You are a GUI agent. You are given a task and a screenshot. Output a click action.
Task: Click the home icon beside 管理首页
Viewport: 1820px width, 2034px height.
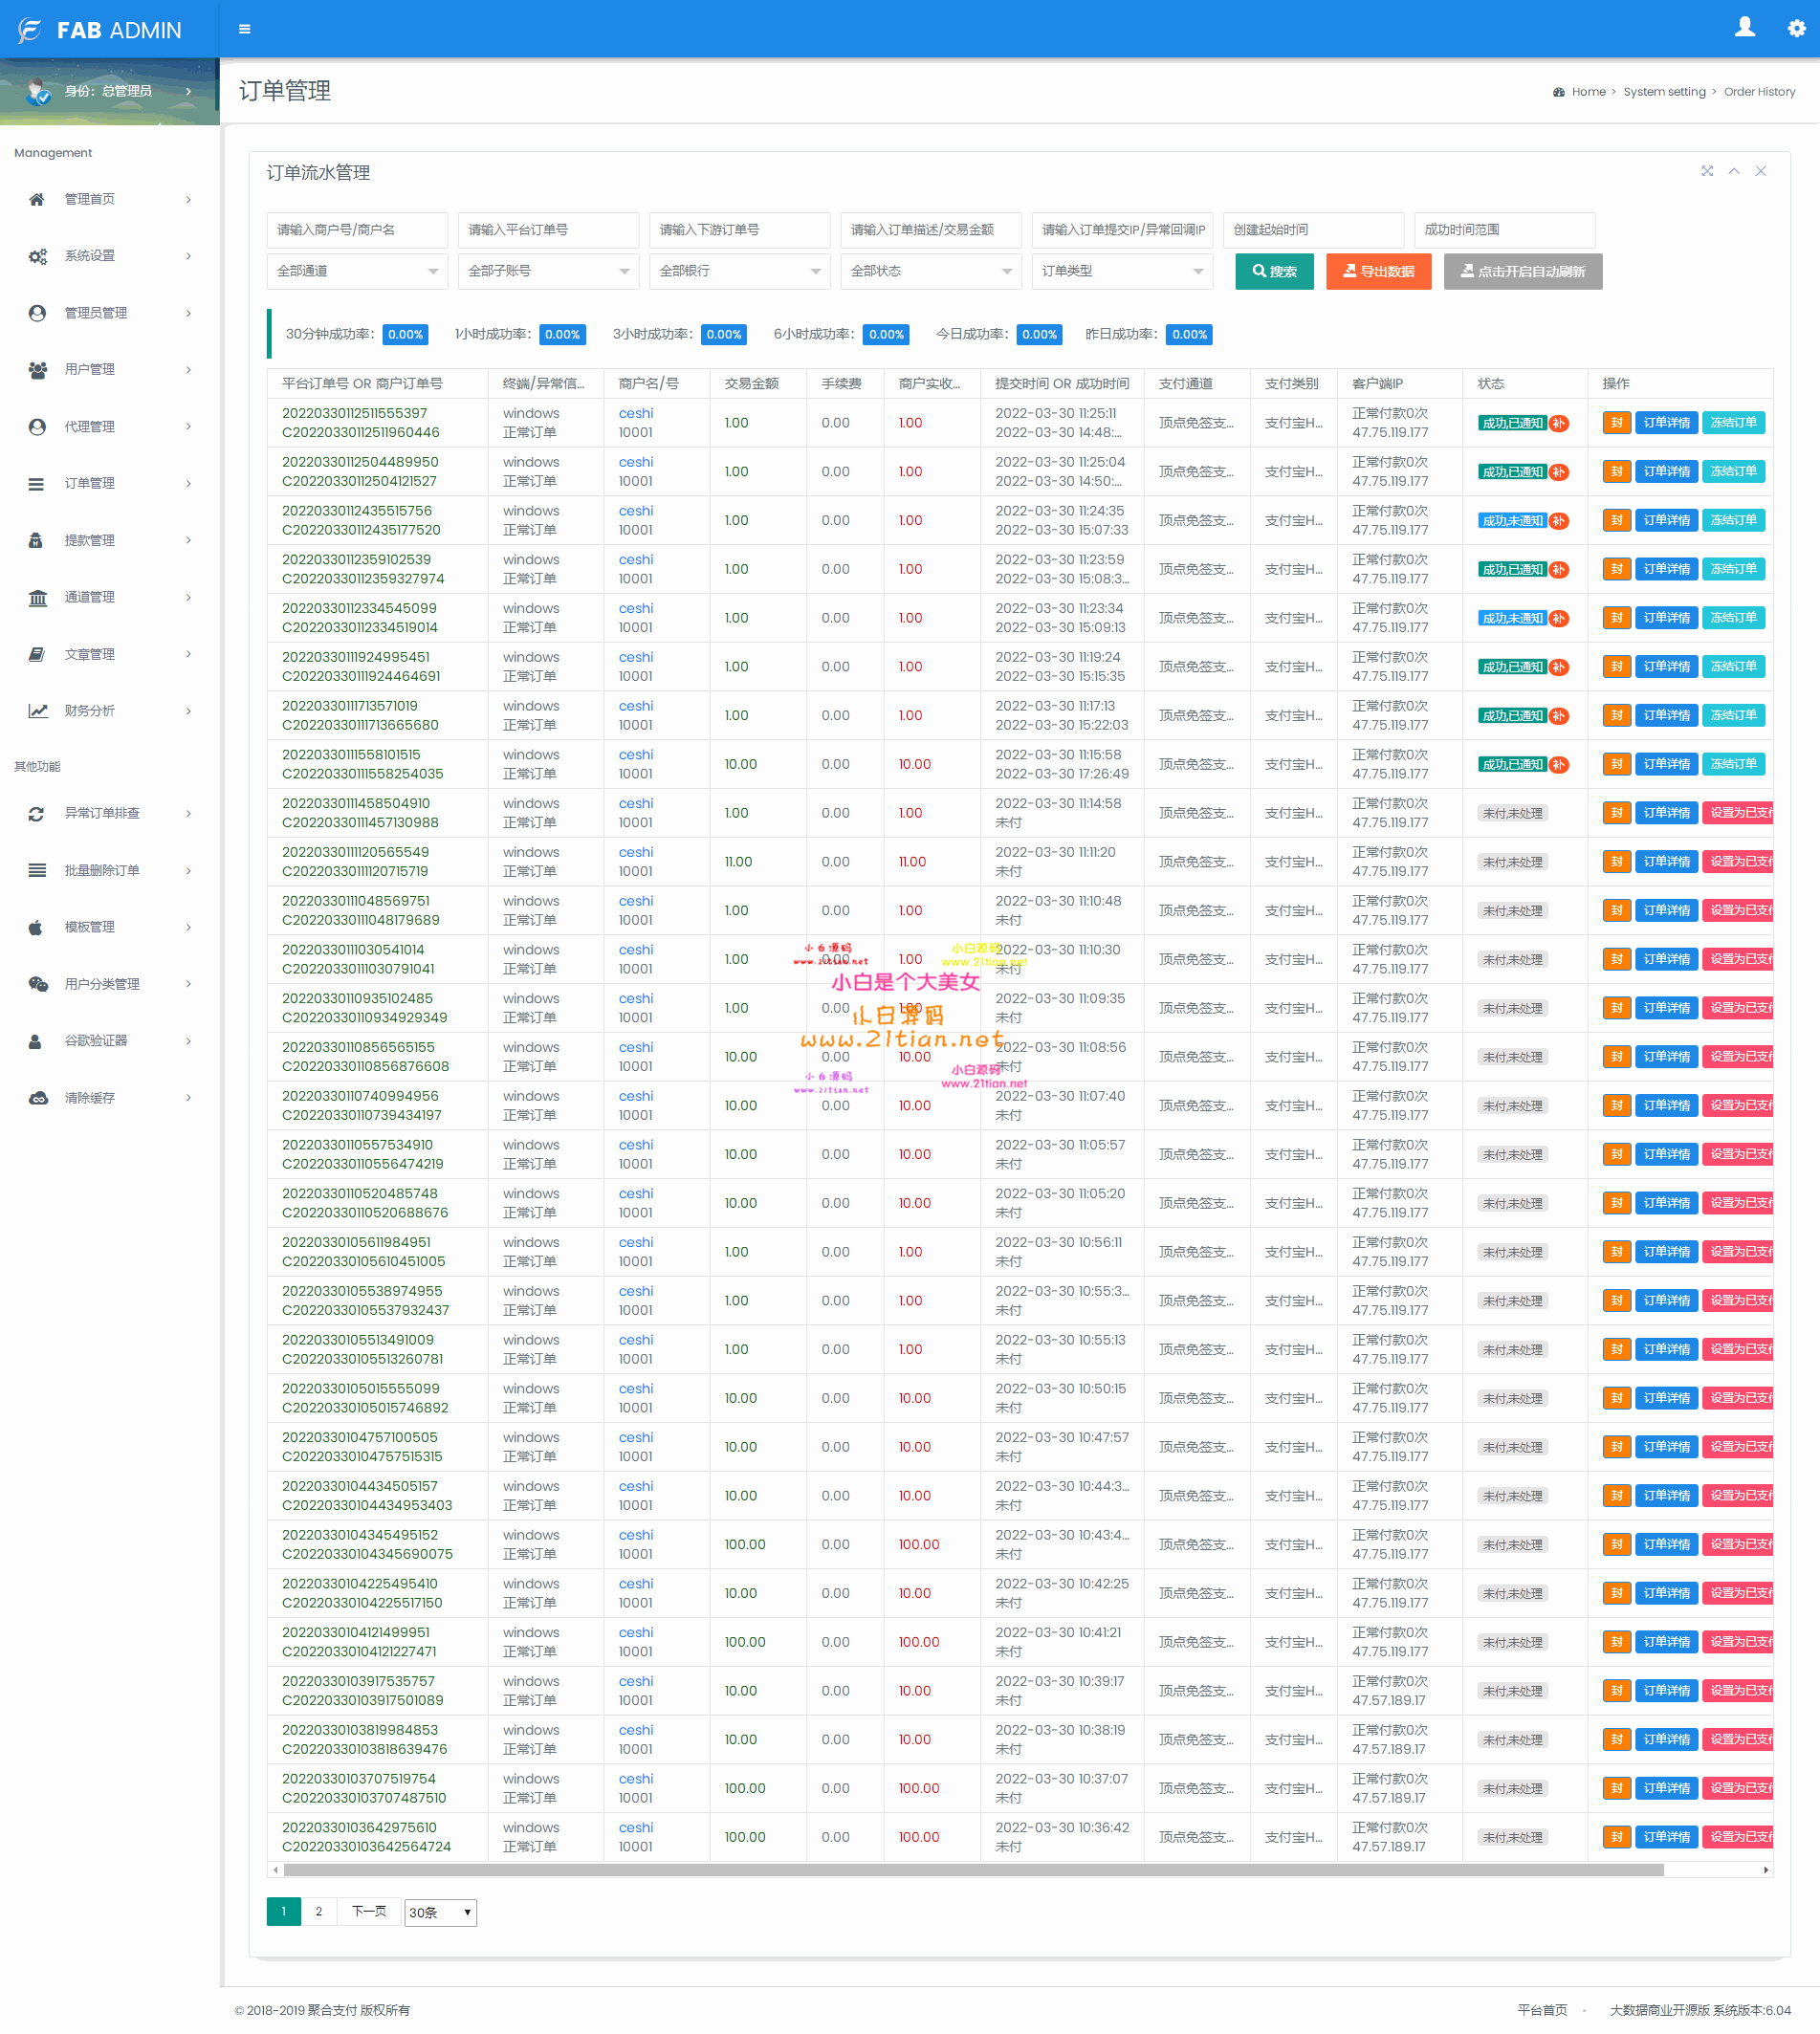pos(37,199)
